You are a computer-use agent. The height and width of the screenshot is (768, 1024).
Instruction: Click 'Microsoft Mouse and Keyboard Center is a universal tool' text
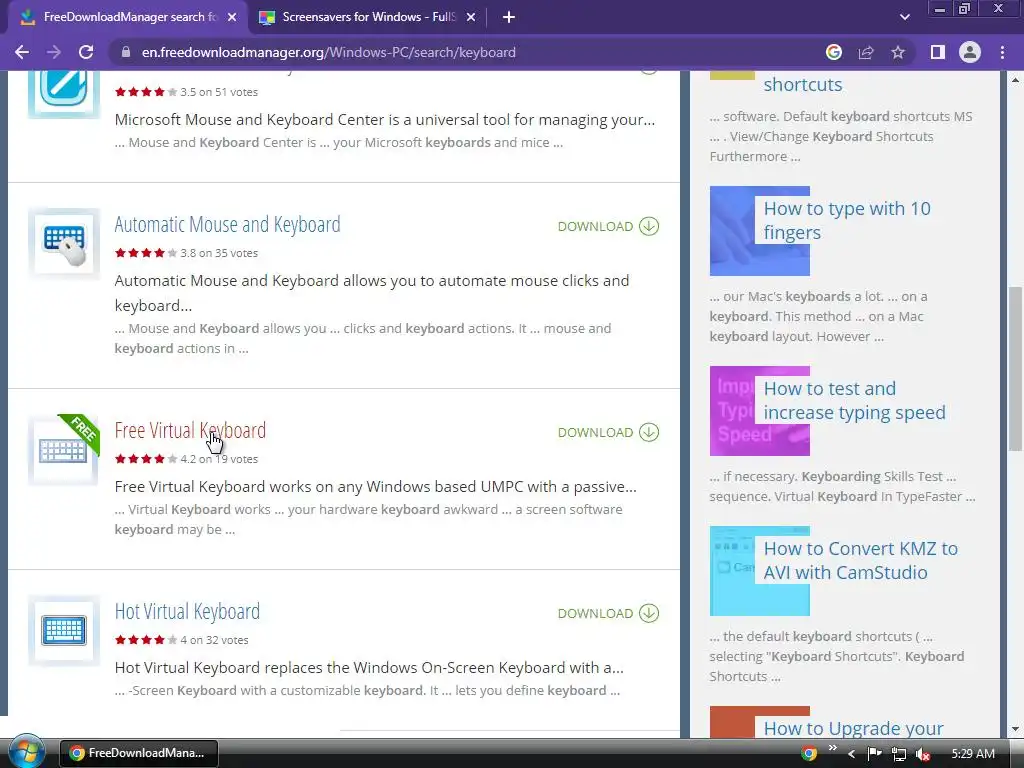385,120
